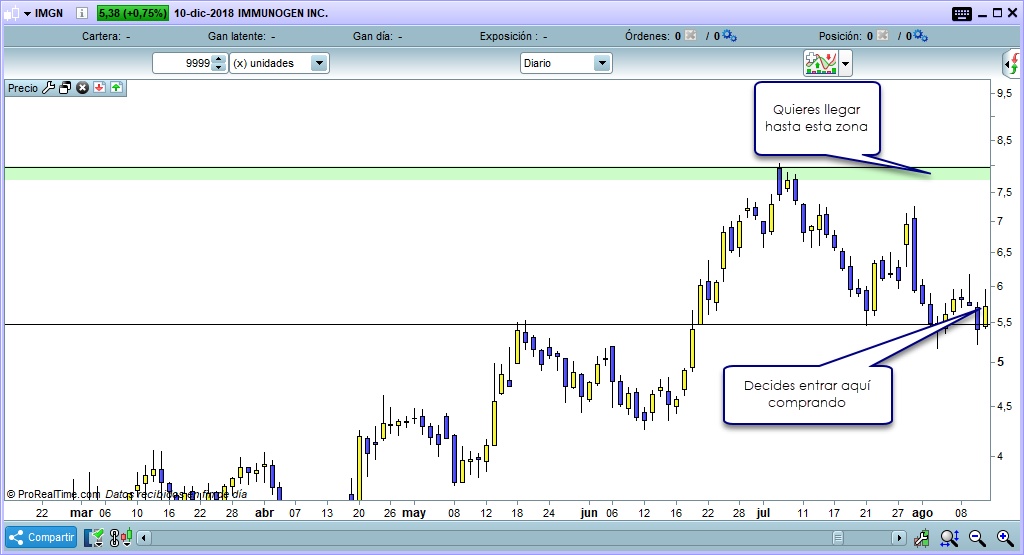Viewport: 1024px width, 555px height.
Task: Click the virtual keyboard icon in title bar
Action: (x=962, y=14)
